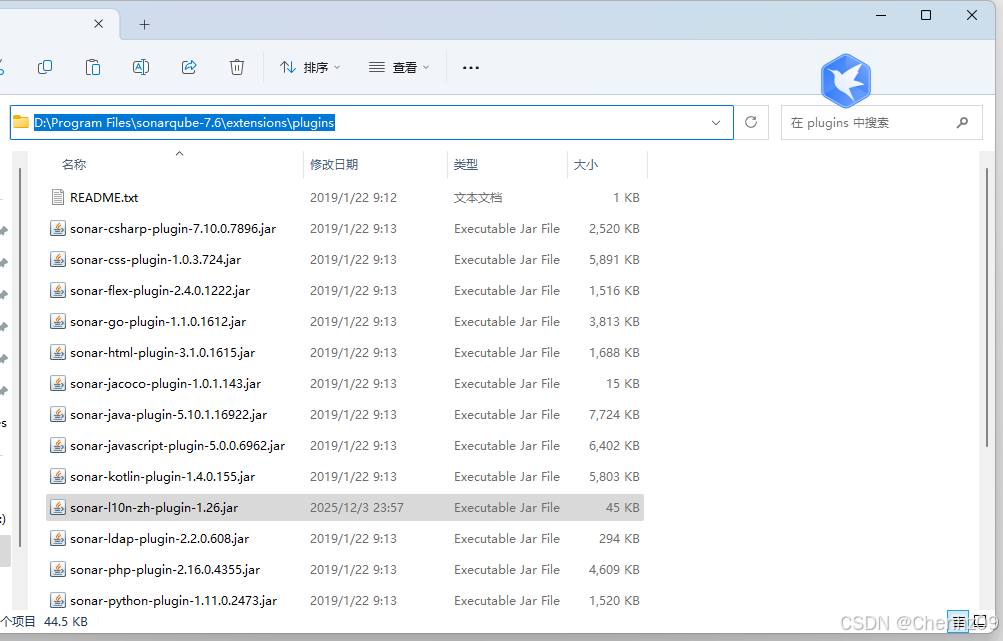
Task: Maximize the Explorer window
Action: click(x=926, y=15)
